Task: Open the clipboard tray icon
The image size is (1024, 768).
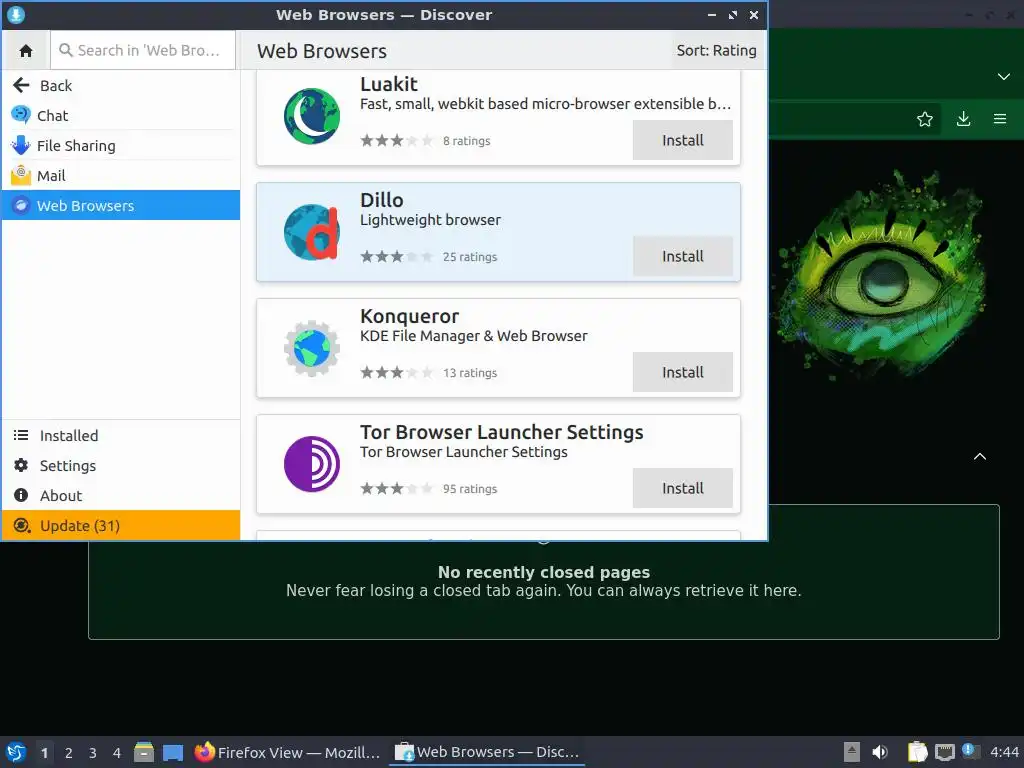Action: (917, 752)
